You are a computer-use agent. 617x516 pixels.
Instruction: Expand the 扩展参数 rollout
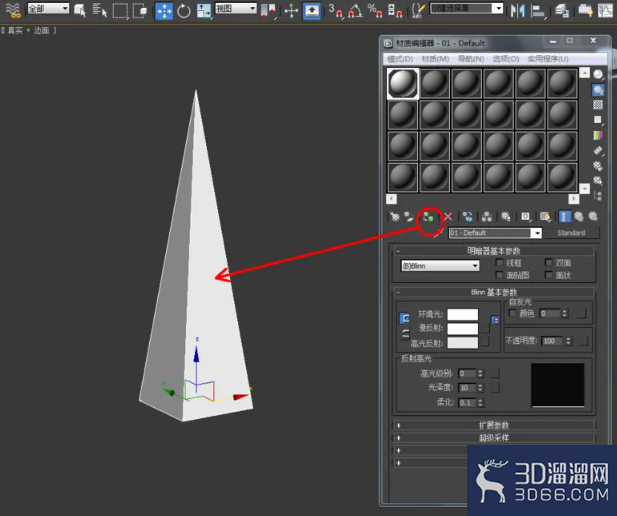493,425
